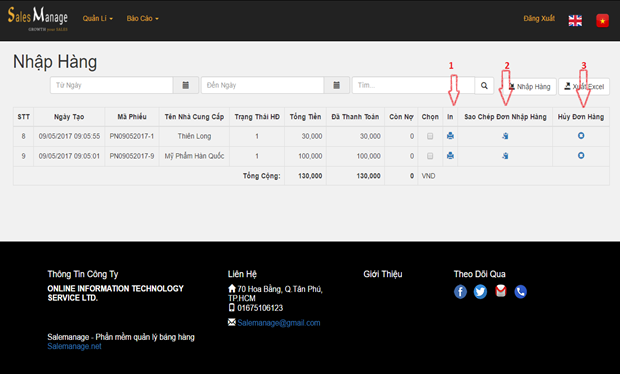Click the Nhập Hàng import button
The width and height of the screenshot is (620, 374).
click(x=529, y=87)
